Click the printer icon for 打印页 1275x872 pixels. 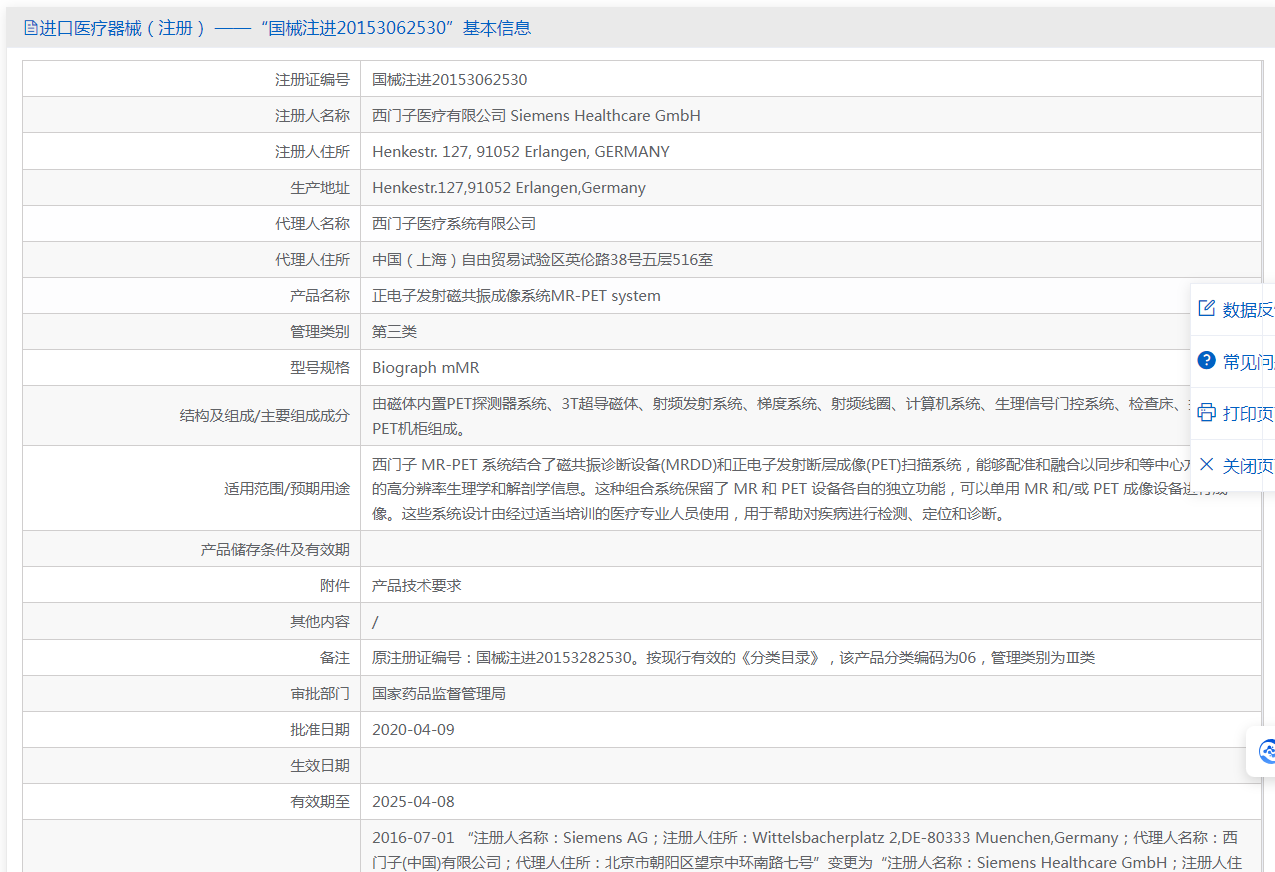[x=1207, y=412]
